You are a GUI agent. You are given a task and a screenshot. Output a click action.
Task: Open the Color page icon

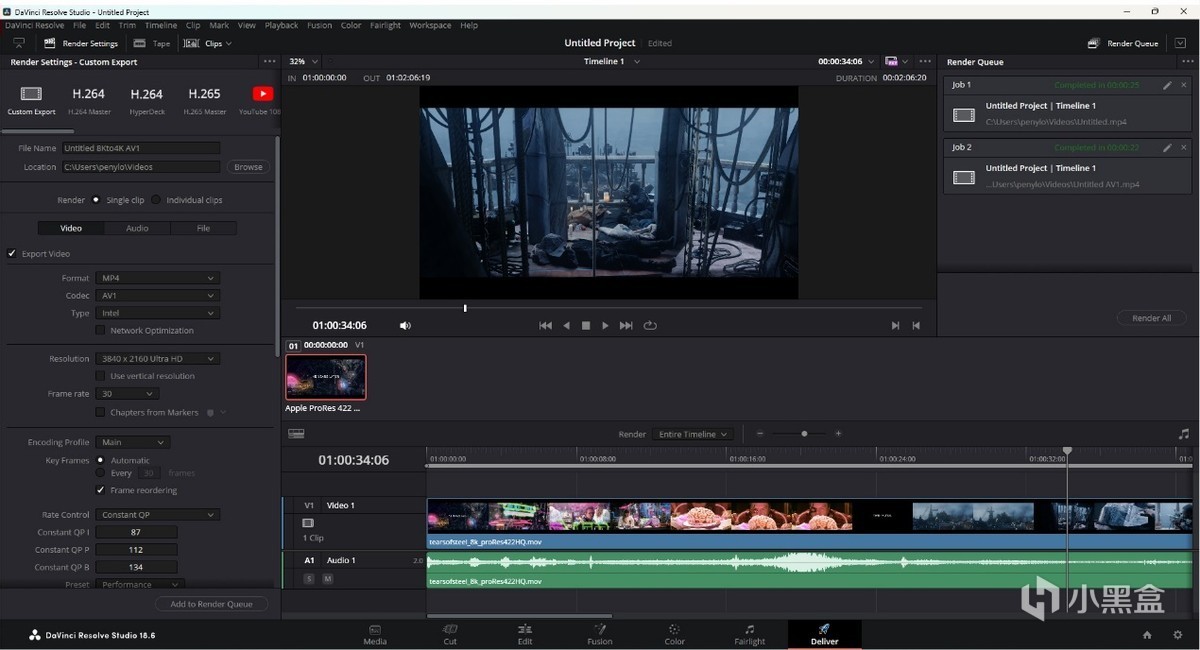click(x=674, y=630)
